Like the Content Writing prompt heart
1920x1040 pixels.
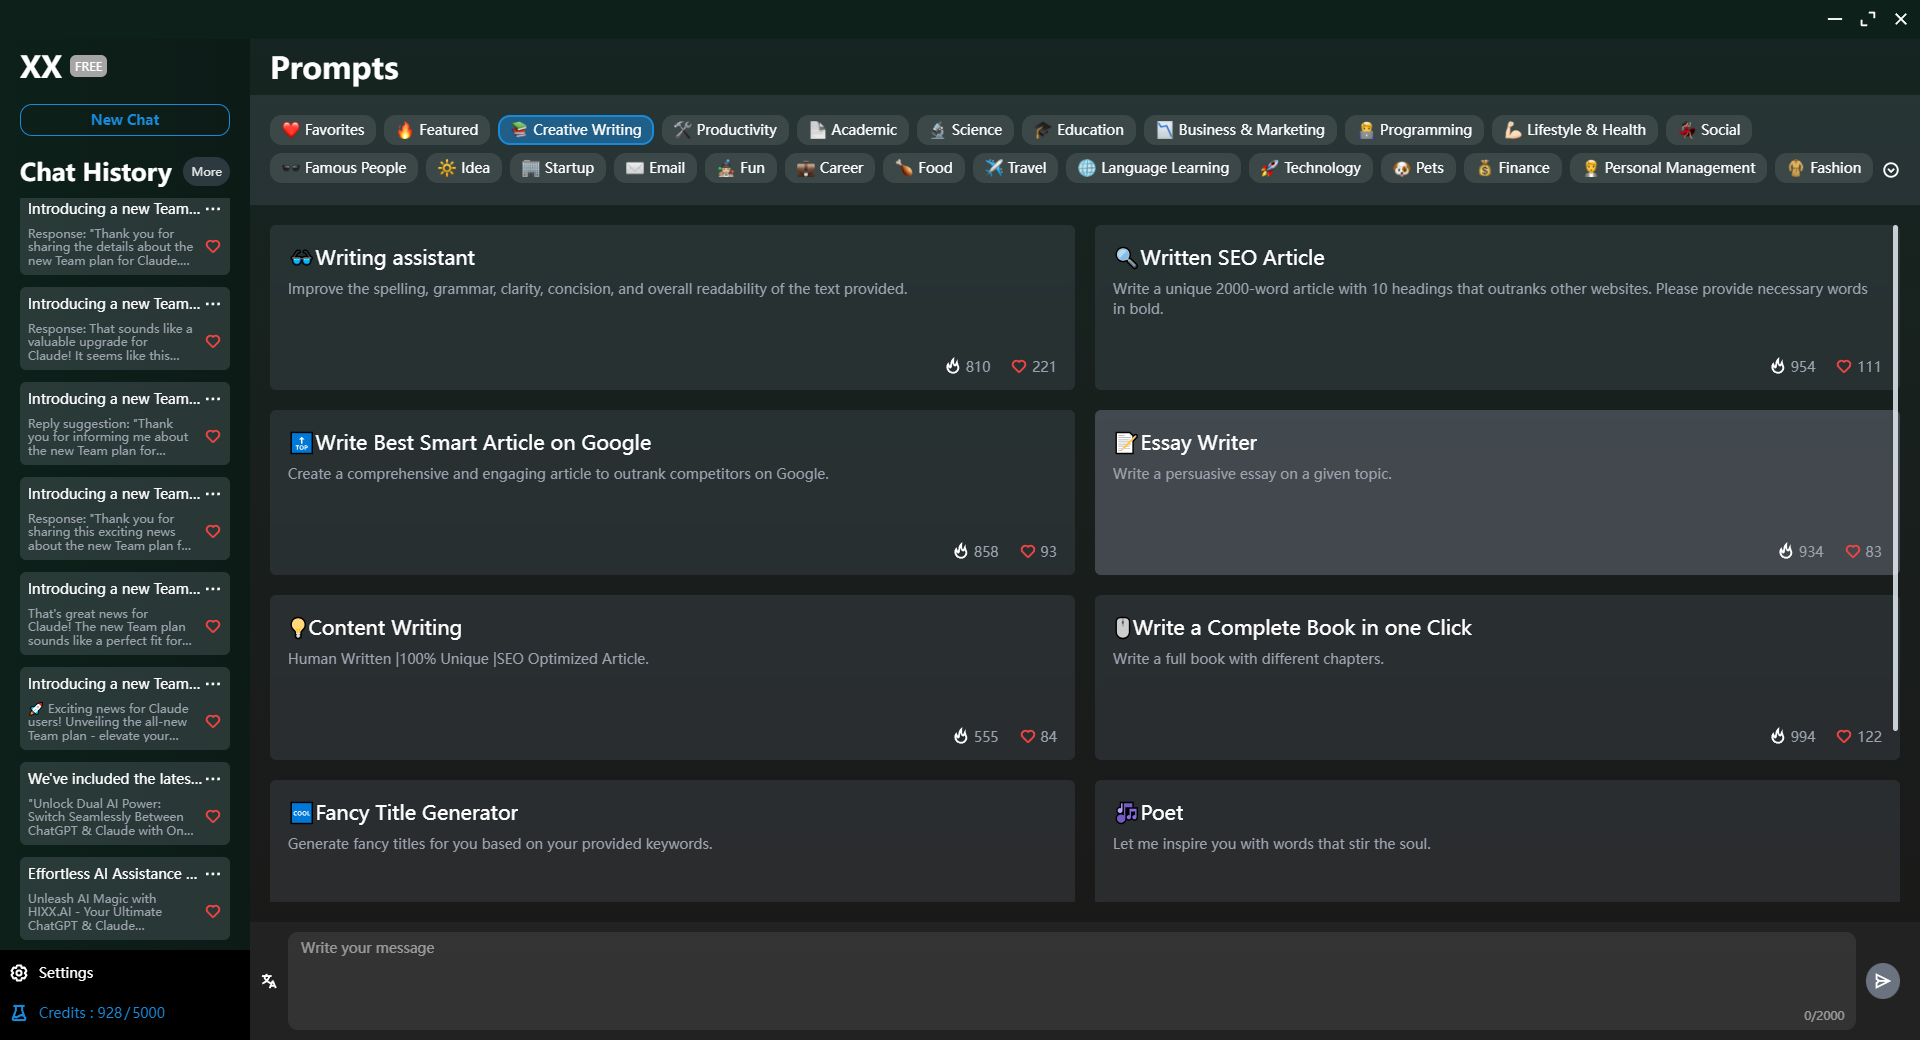point(1027,736)
